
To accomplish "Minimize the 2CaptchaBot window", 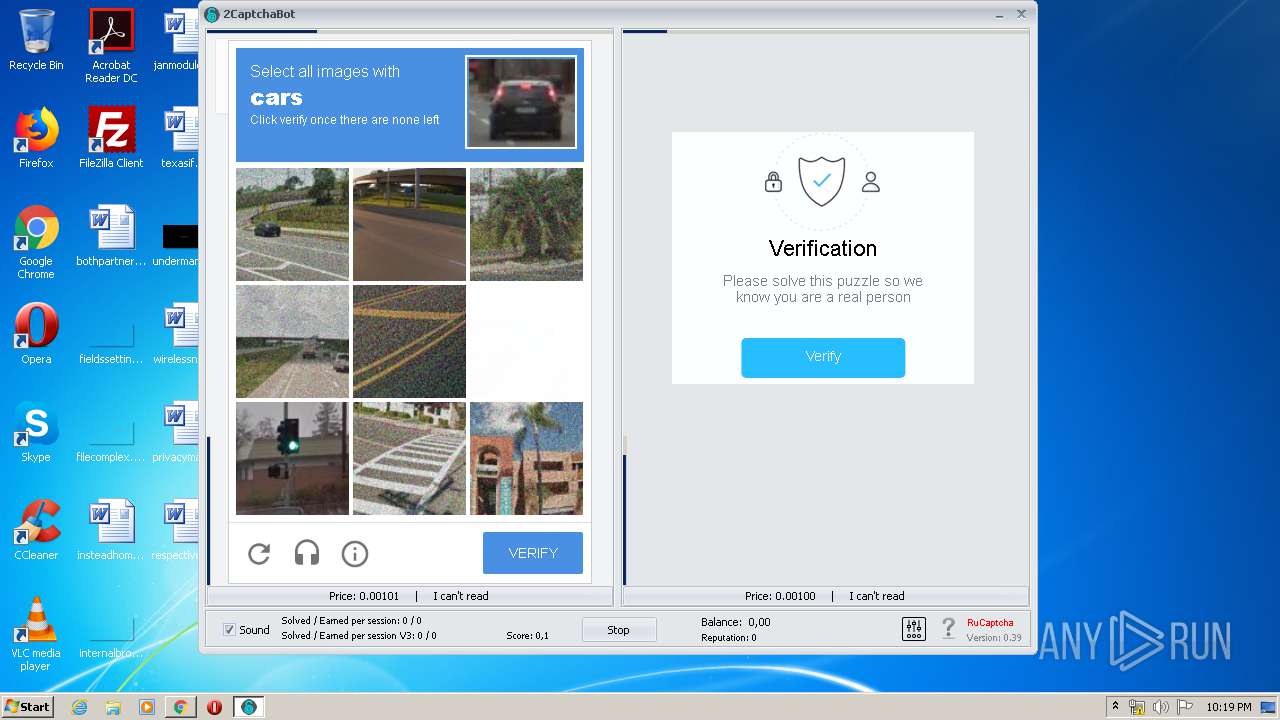I will pos(1000,14).
